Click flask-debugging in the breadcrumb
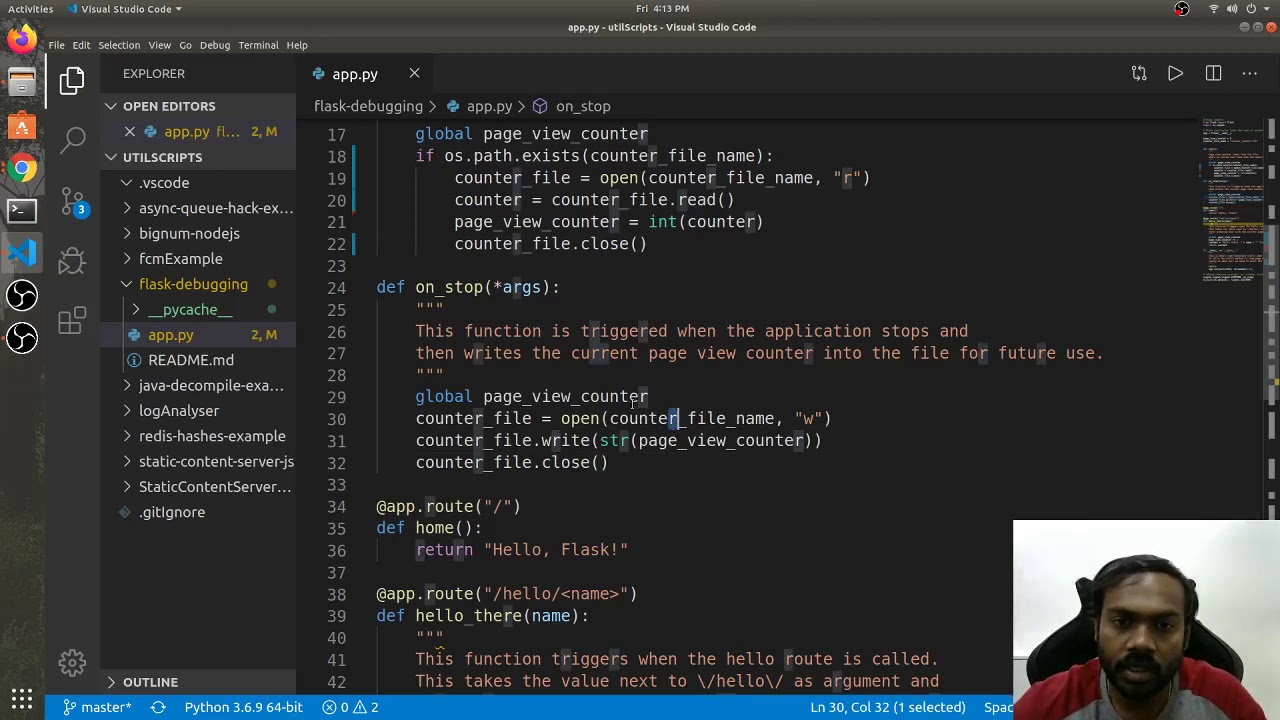Screen dimensions: 1280x720 pos(368,106)
